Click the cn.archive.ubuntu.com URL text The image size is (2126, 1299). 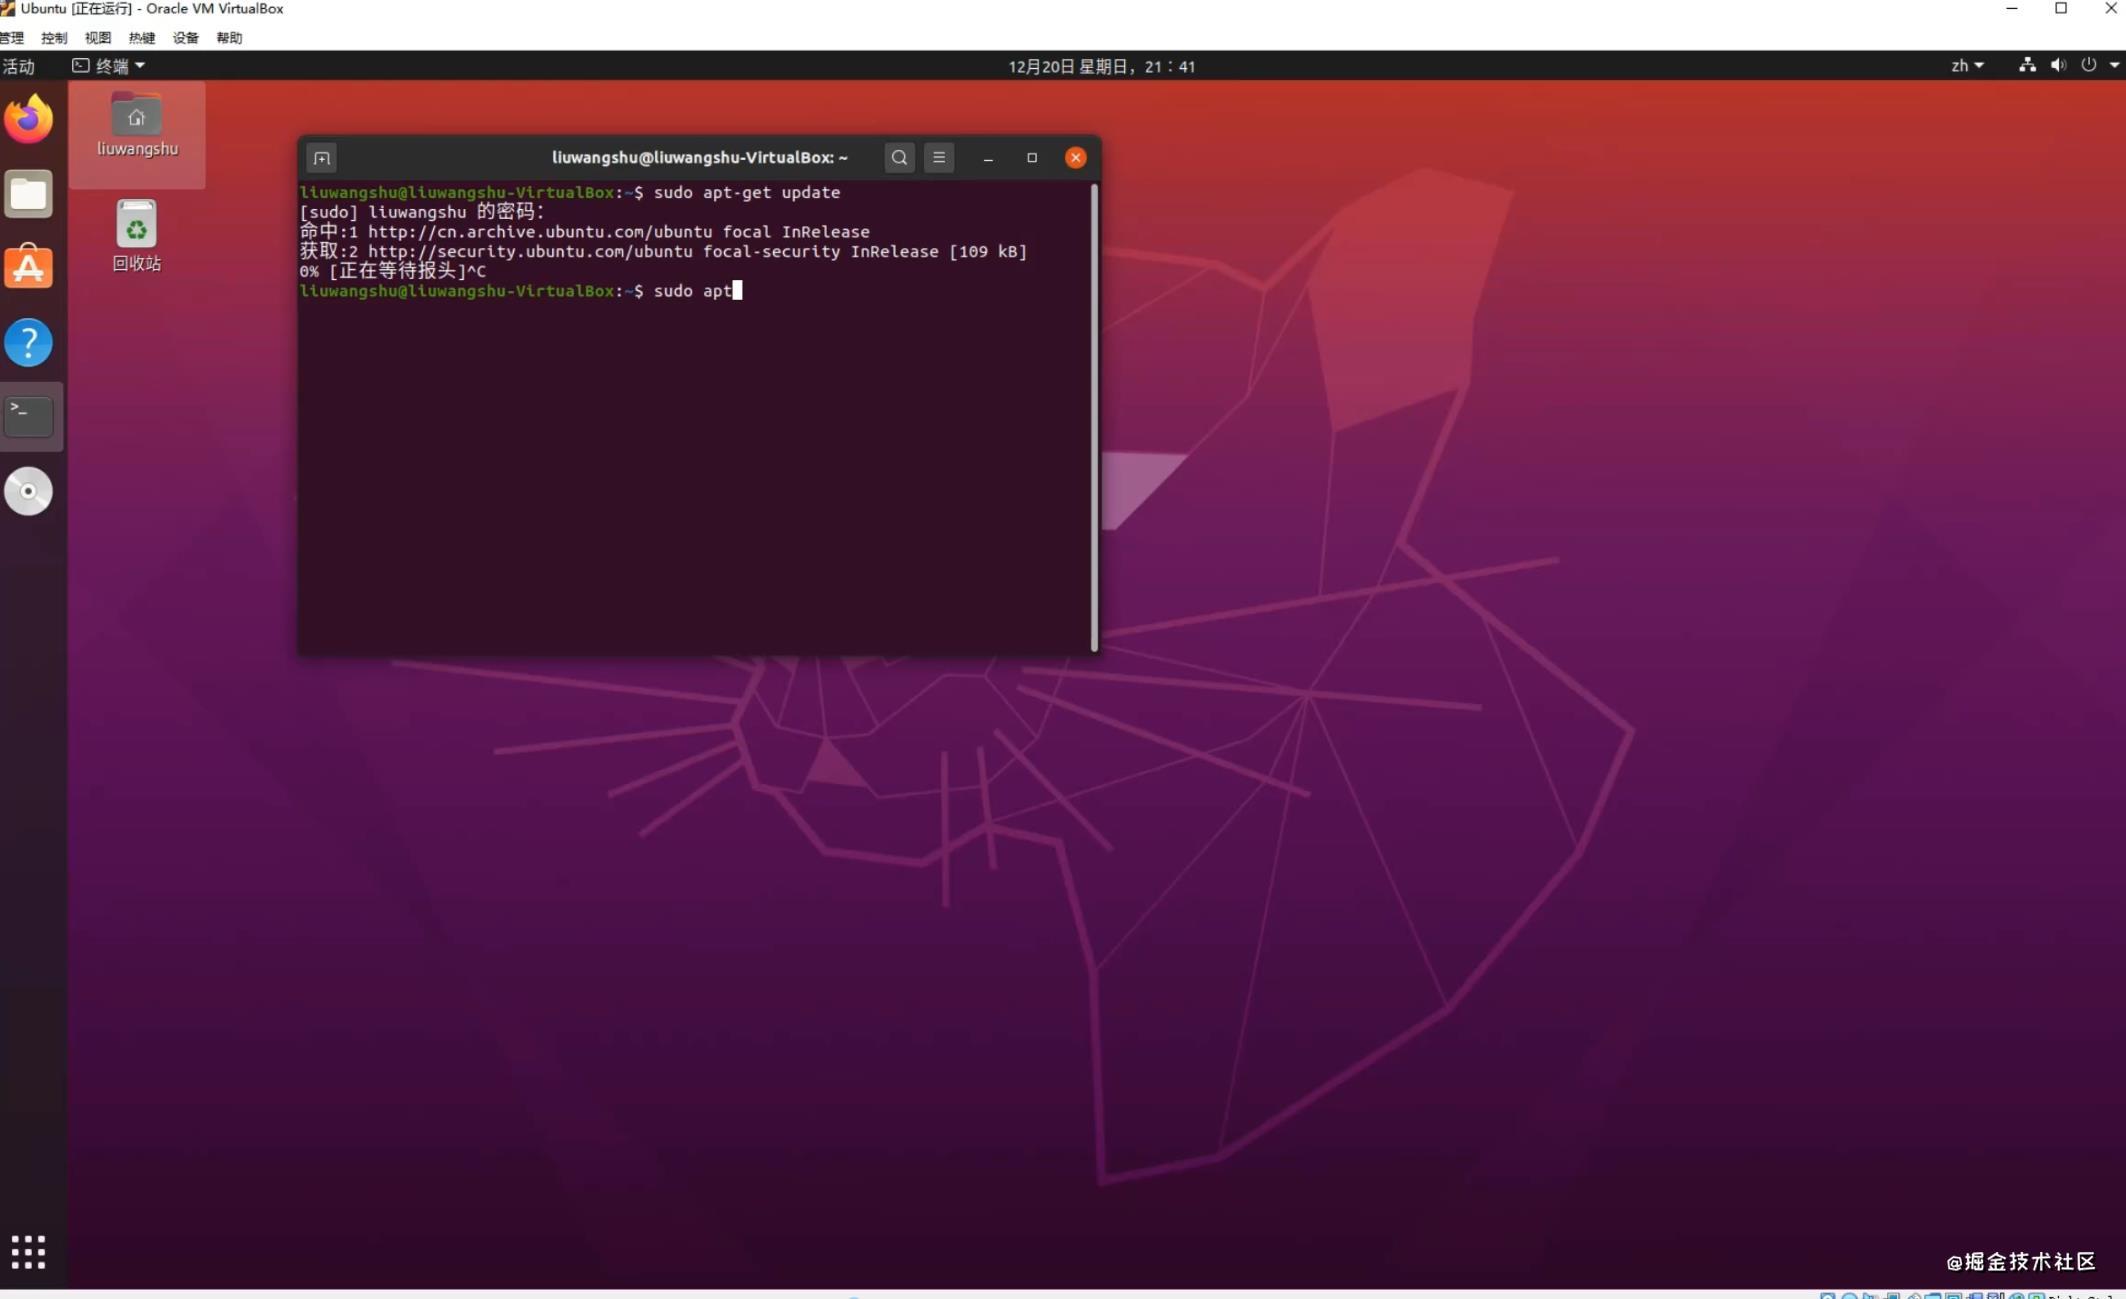tap(539, 232)
